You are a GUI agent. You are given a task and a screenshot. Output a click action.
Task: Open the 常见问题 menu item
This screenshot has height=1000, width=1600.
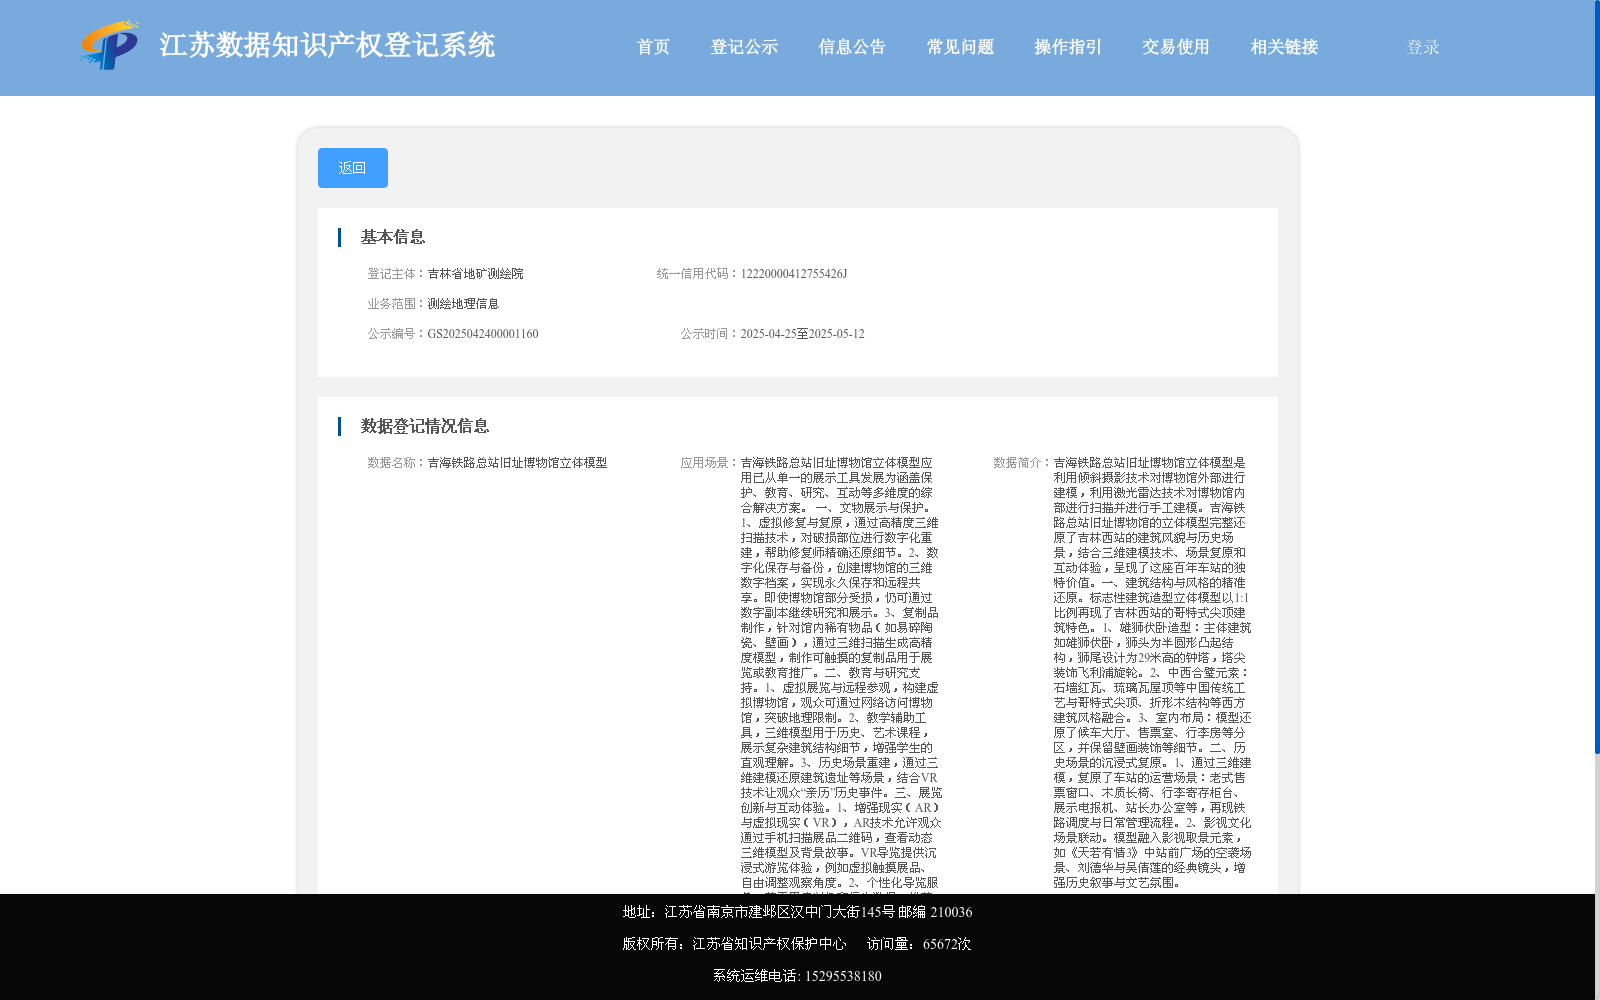(960, 47)
